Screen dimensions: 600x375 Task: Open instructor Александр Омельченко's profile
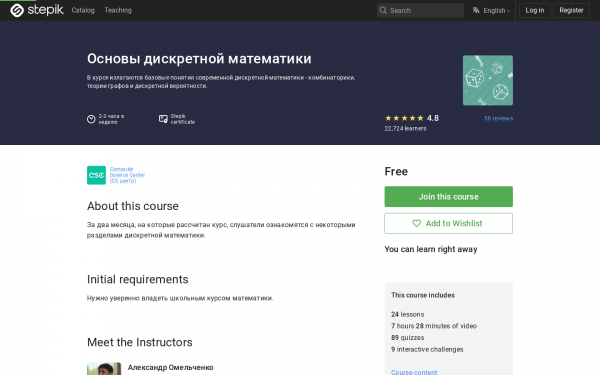coord(170,367)
